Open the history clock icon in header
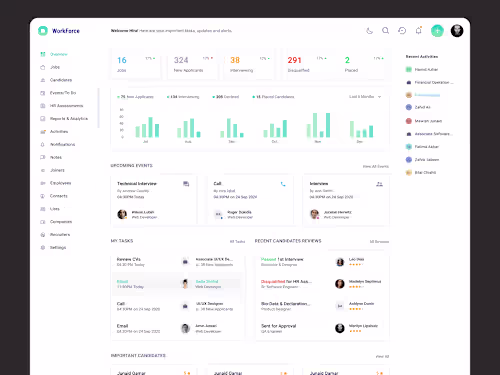The height and width of the screenshot is (375, 500). tap(402, 31)
